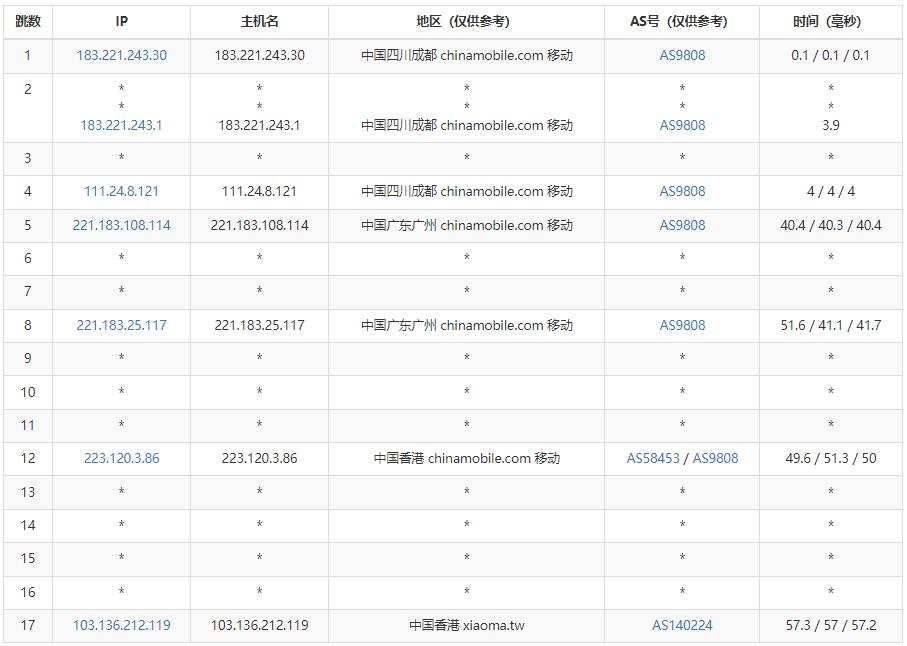Click the 主机名 column header
907x646 pixels.
pyautogui.click(x=259, y=22)
